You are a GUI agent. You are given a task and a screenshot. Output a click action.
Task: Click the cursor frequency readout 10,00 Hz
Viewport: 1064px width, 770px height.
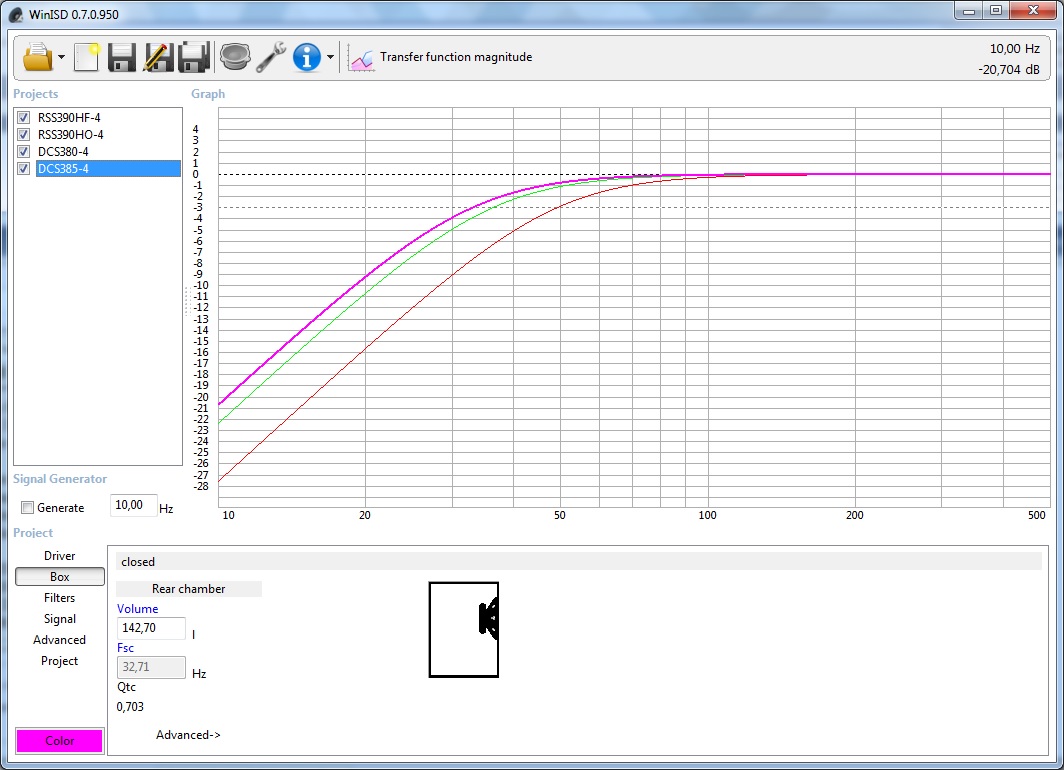click(1014, 49)
